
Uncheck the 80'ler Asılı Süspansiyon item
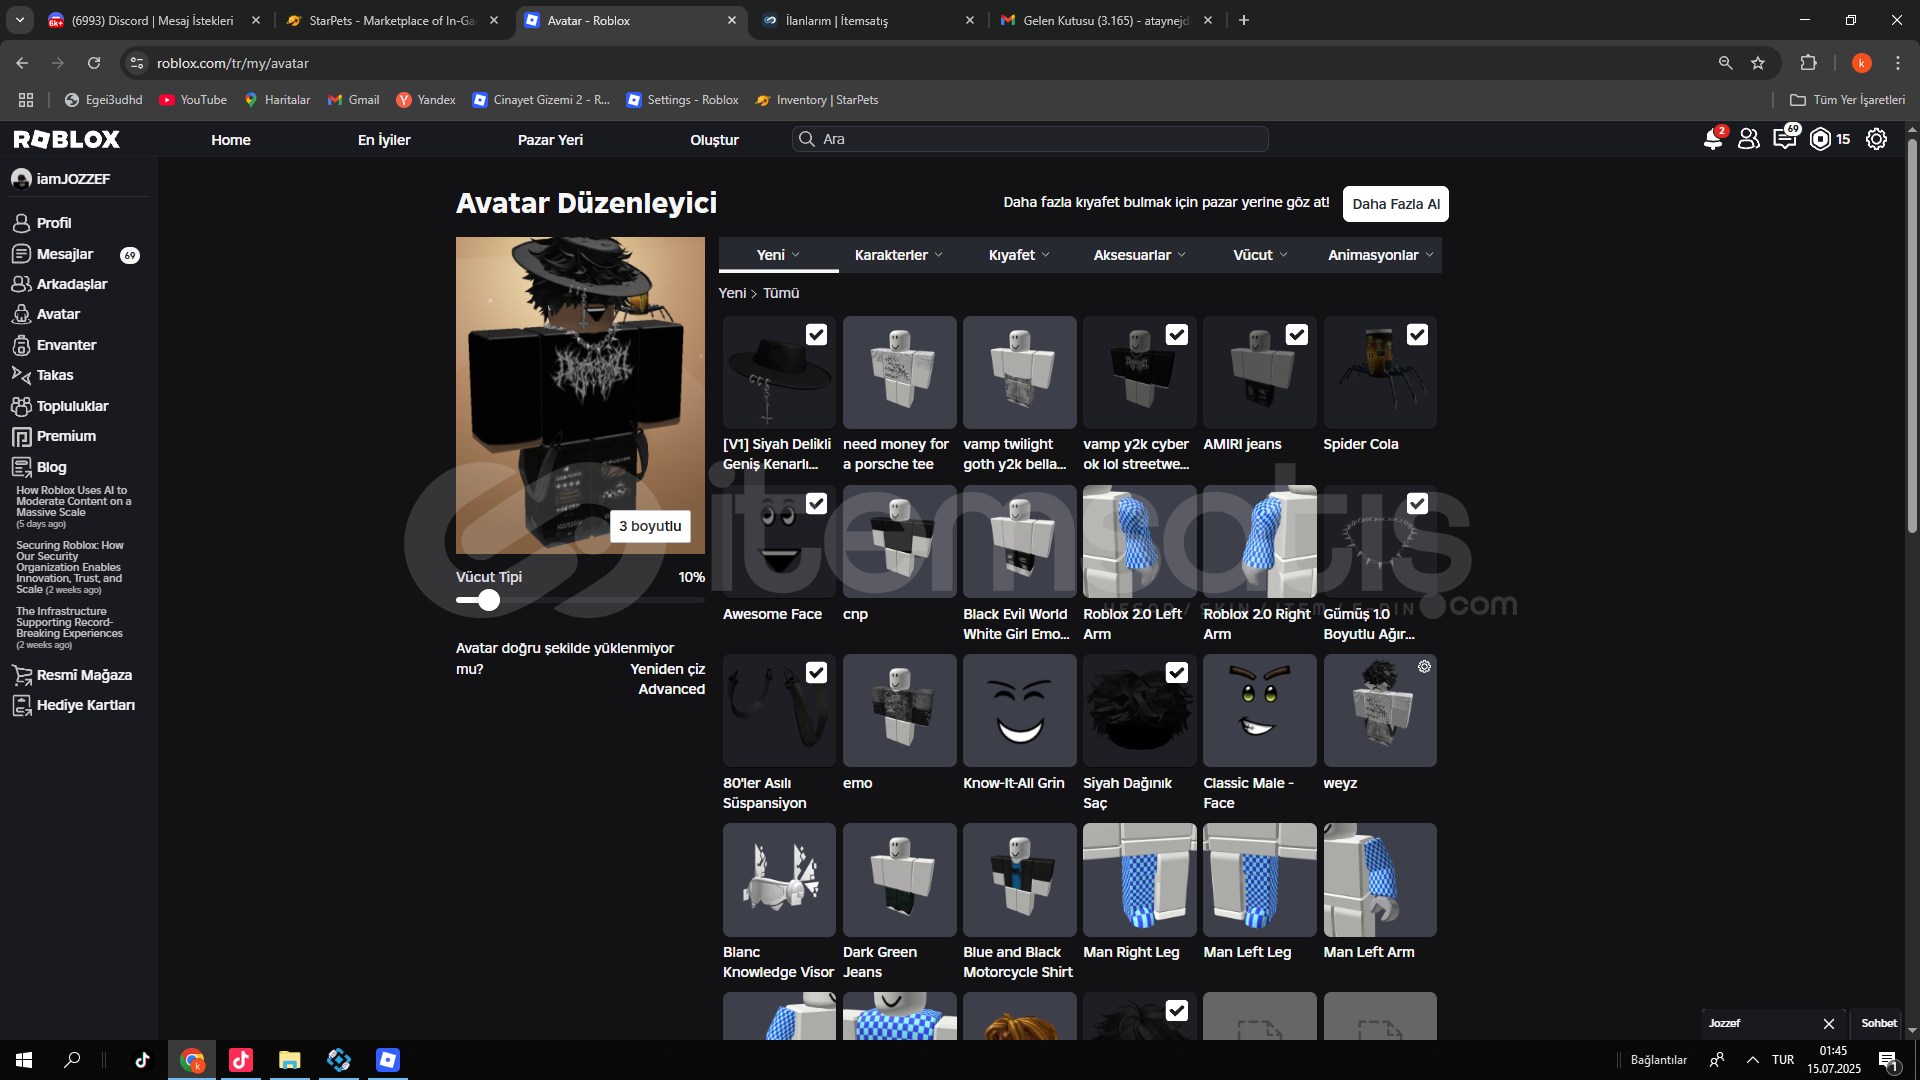click(x=816, y=673)
